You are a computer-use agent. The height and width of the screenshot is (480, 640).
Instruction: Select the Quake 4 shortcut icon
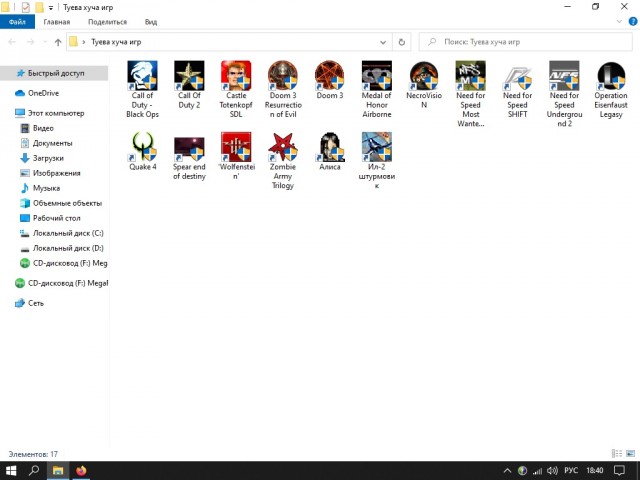pyautogui.click(x=142, y=147)
